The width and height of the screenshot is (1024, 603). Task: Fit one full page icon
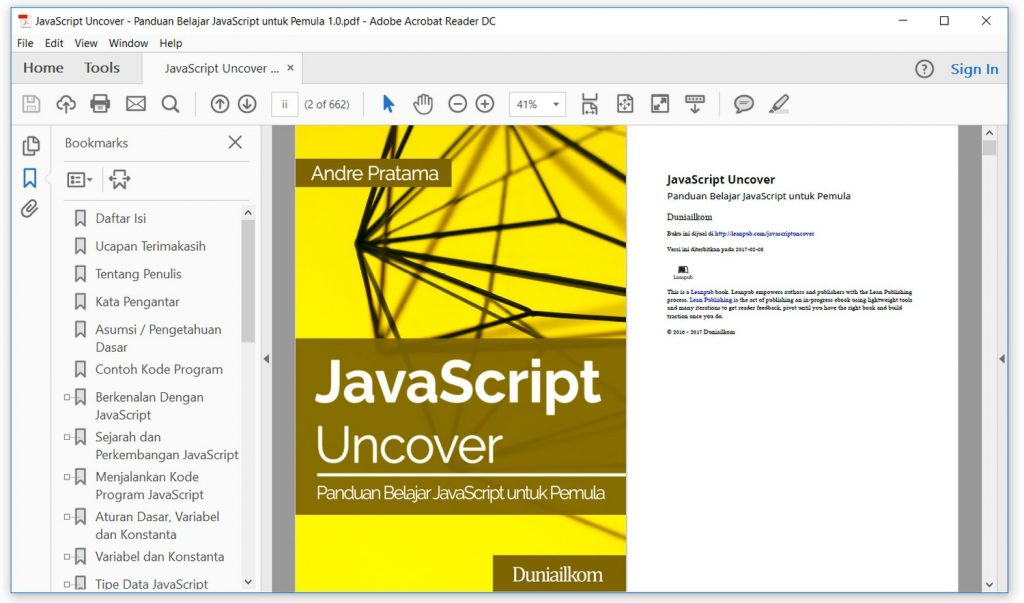[x=625, y=104]
